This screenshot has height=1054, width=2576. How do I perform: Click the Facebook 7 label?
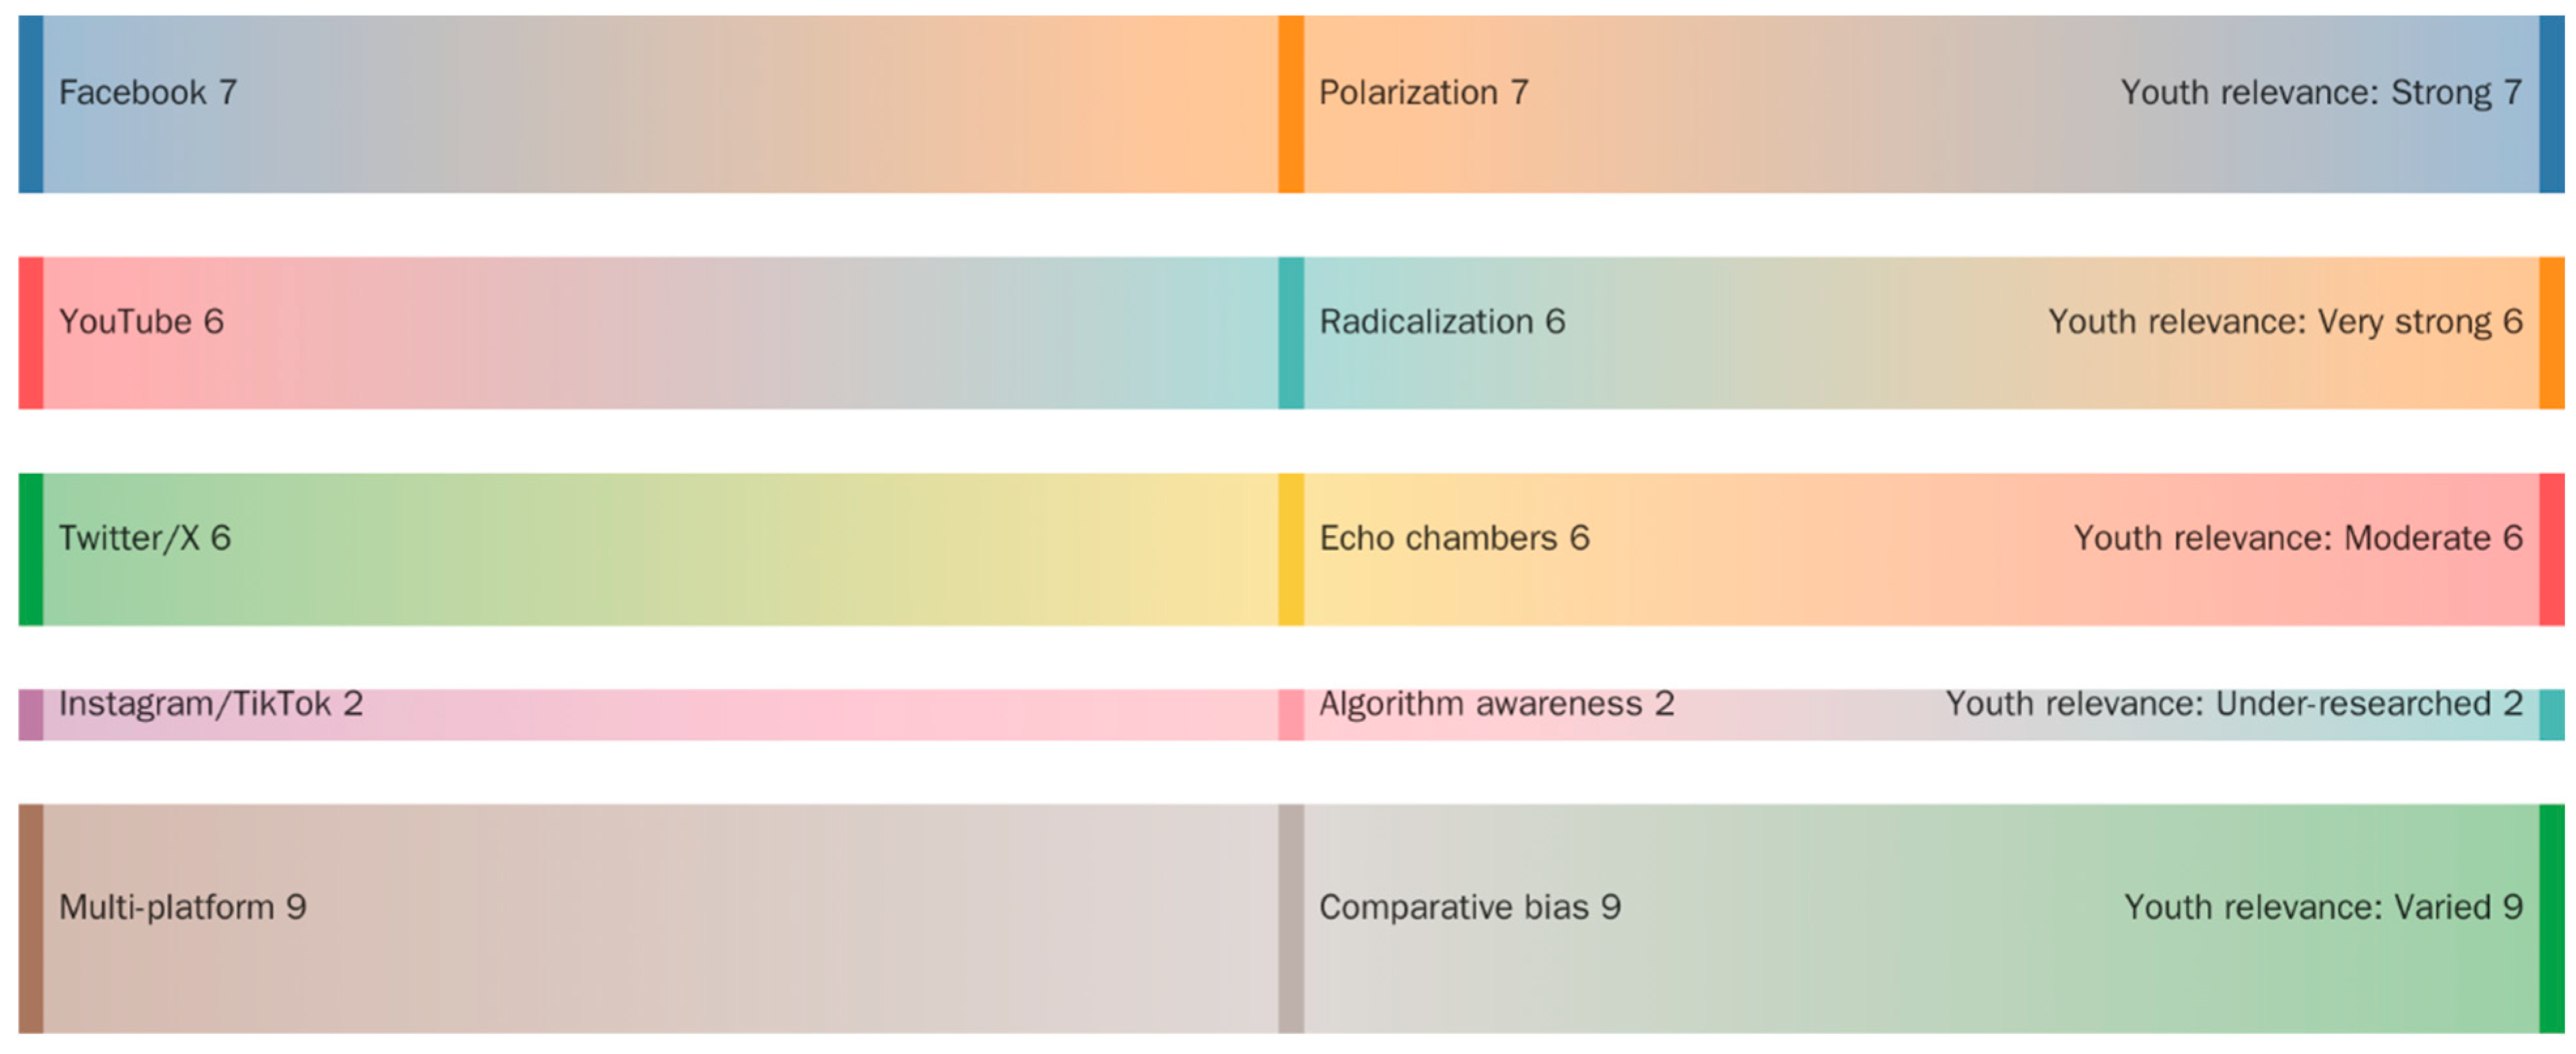click(x=147, y=93)
